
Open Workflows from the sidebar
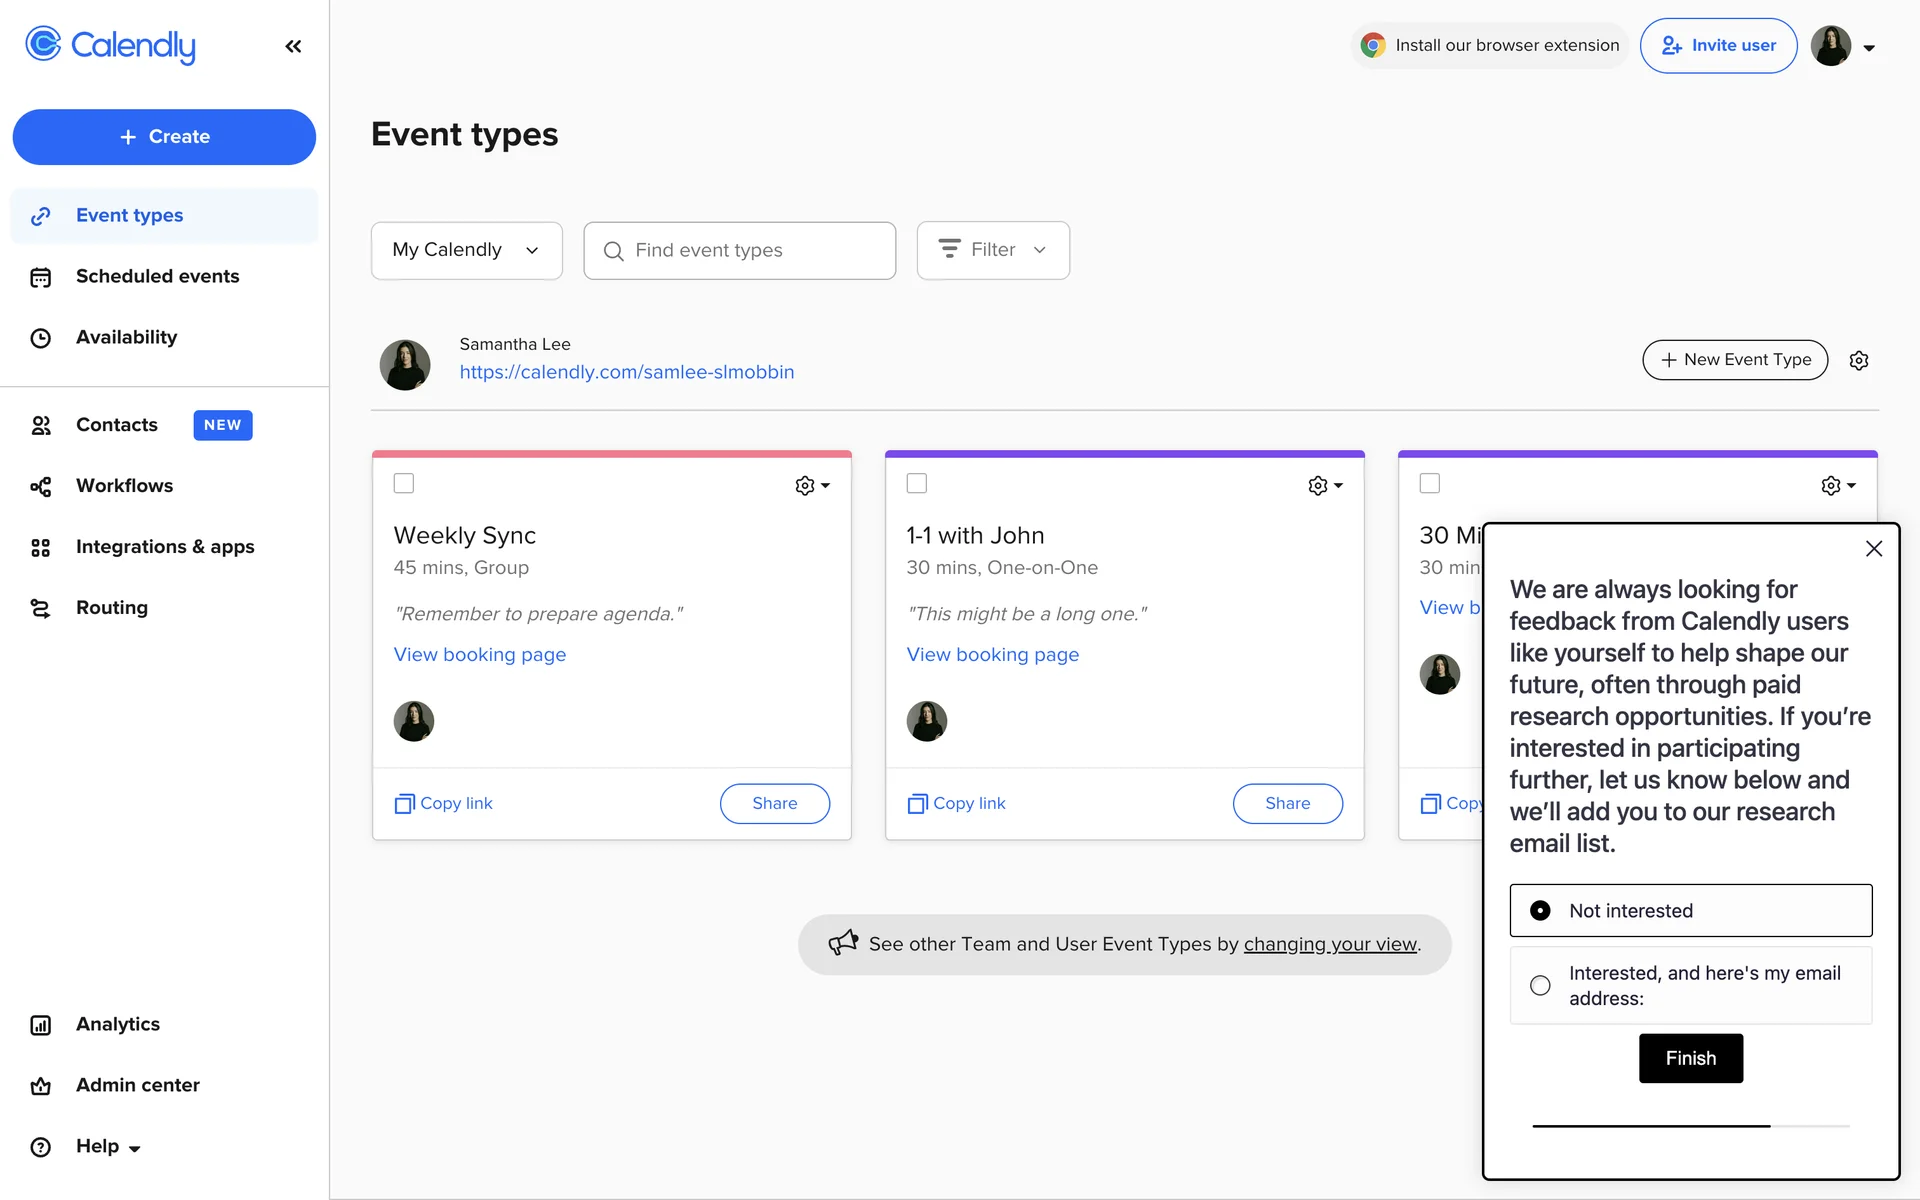[124, 486]
